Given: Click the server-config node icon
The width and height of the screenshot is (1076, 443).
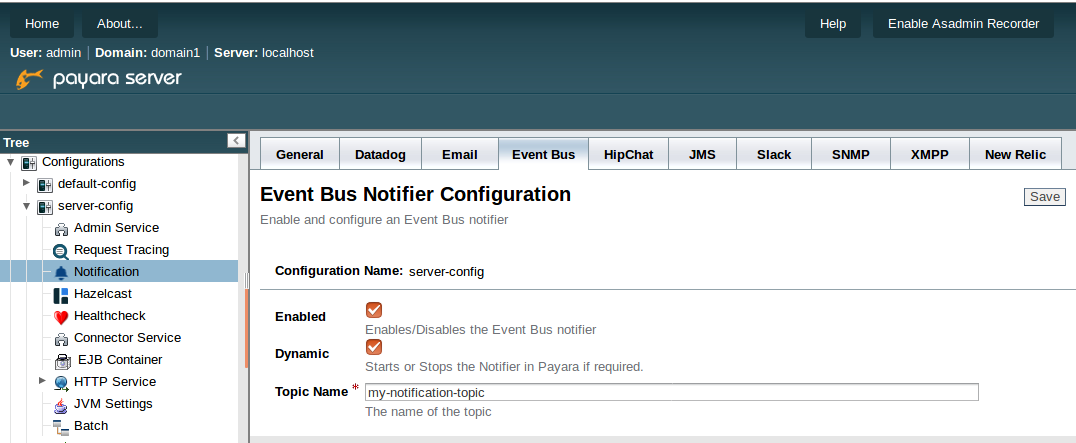Looking at the screenshot, I should click(45, 206).
